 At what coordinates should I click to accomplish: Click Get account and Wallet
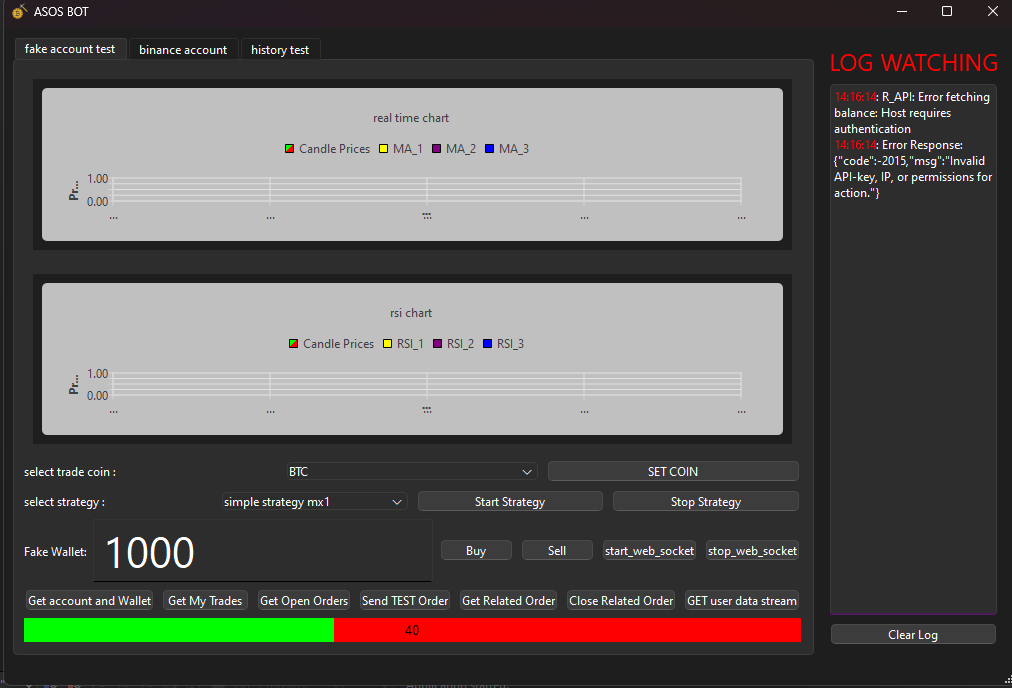click(x=90, y=601)
